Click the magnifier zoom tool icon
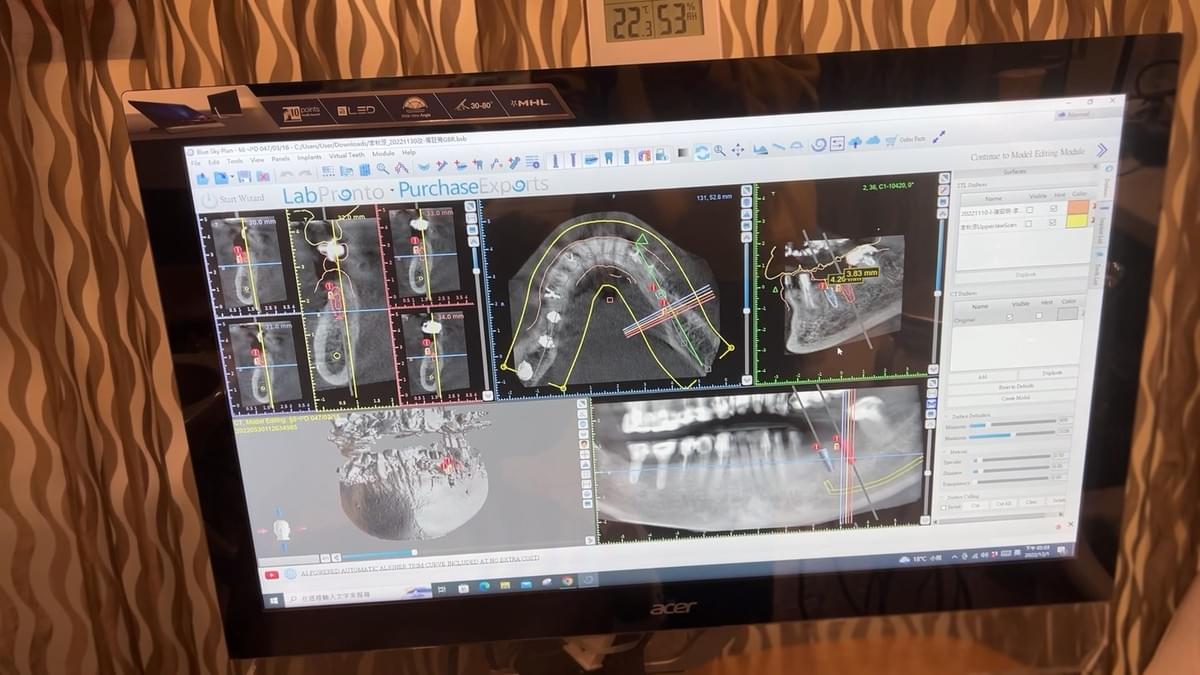The width and height of the screenshot is (1200, 675). tap(719, 151)
